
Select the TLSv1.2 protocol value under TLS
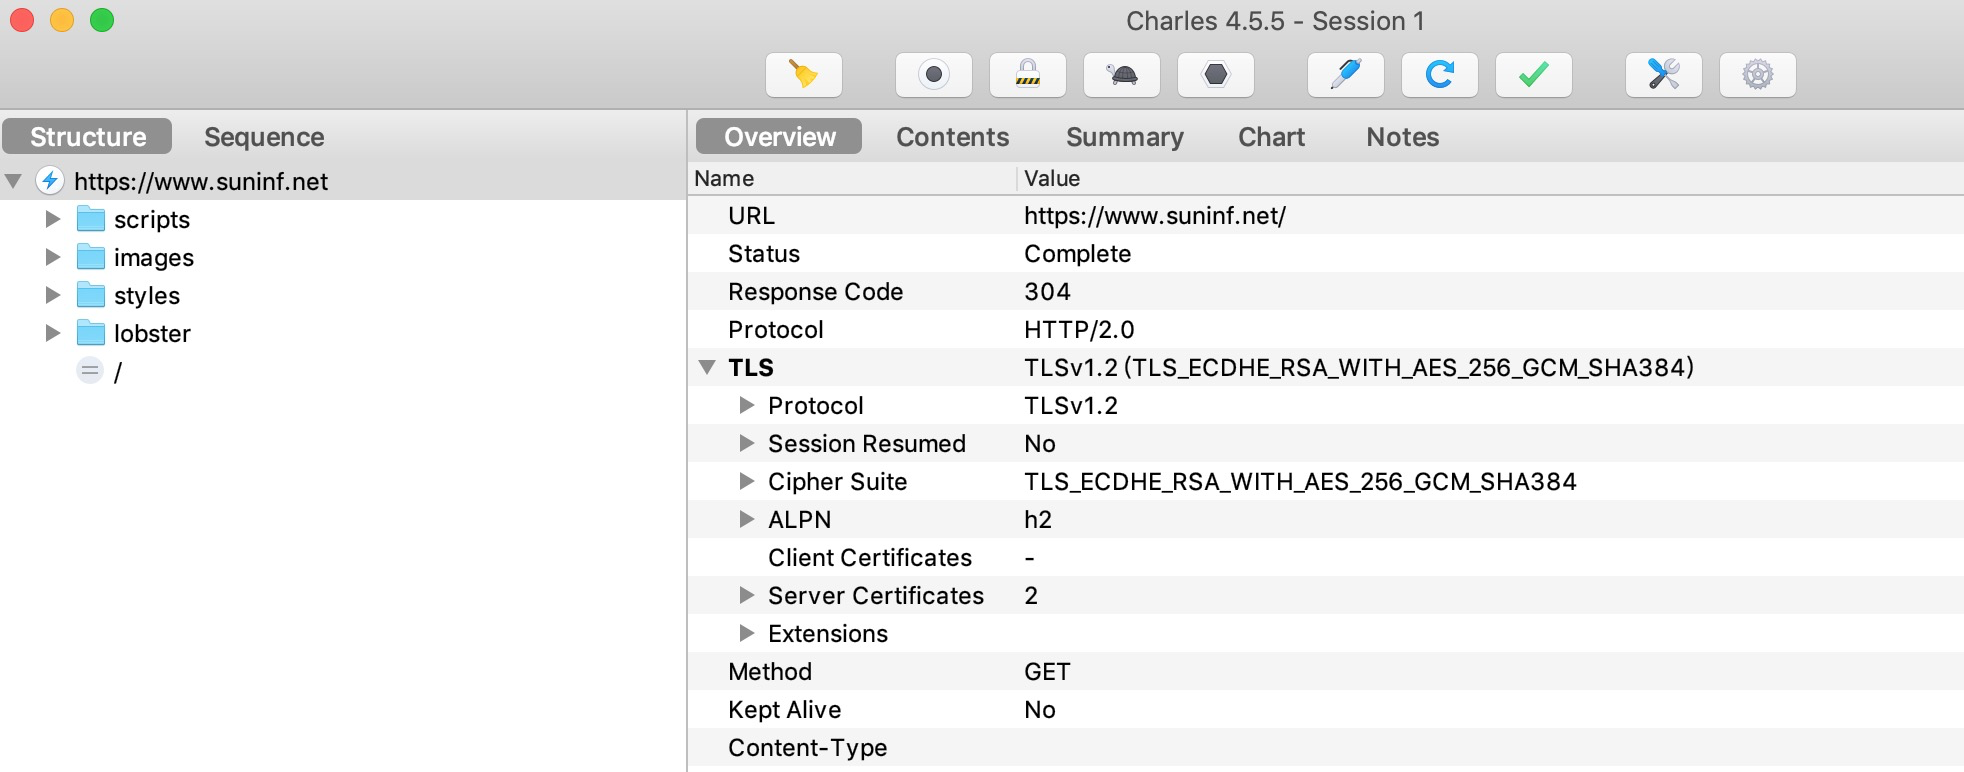pyautogui.click(x=1071, y=406)
